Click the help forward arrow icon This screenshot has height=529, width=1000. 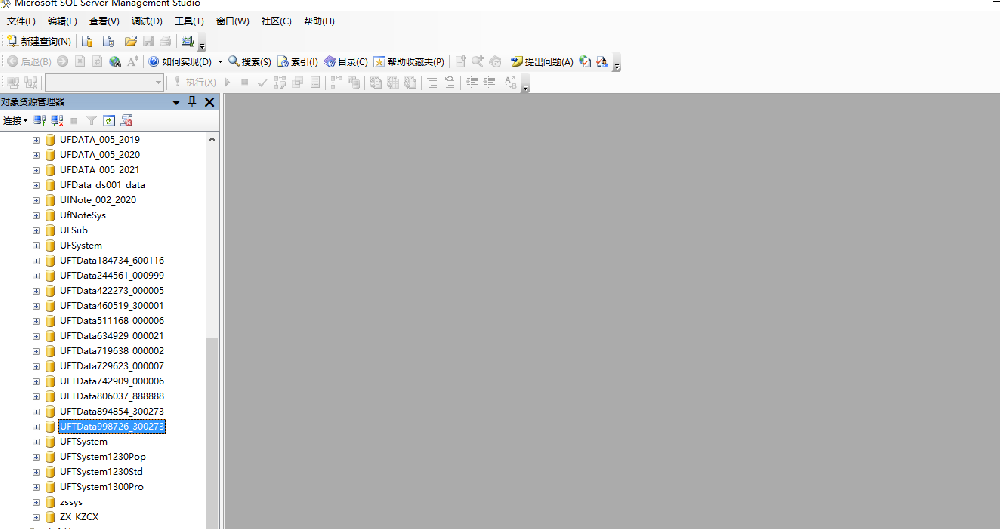pyautogui.click(x=62, y=62)
